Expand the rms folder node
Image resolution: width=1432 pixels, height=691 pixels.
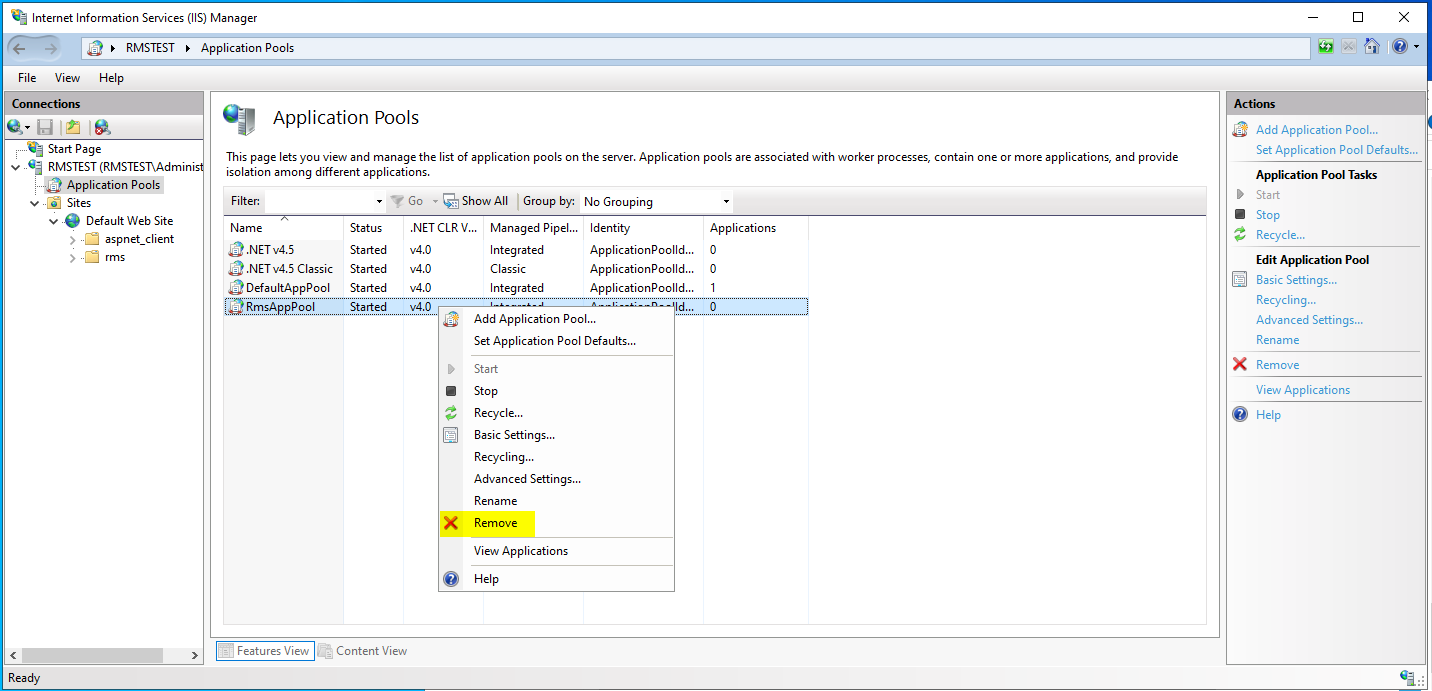[x=73, y=257]
